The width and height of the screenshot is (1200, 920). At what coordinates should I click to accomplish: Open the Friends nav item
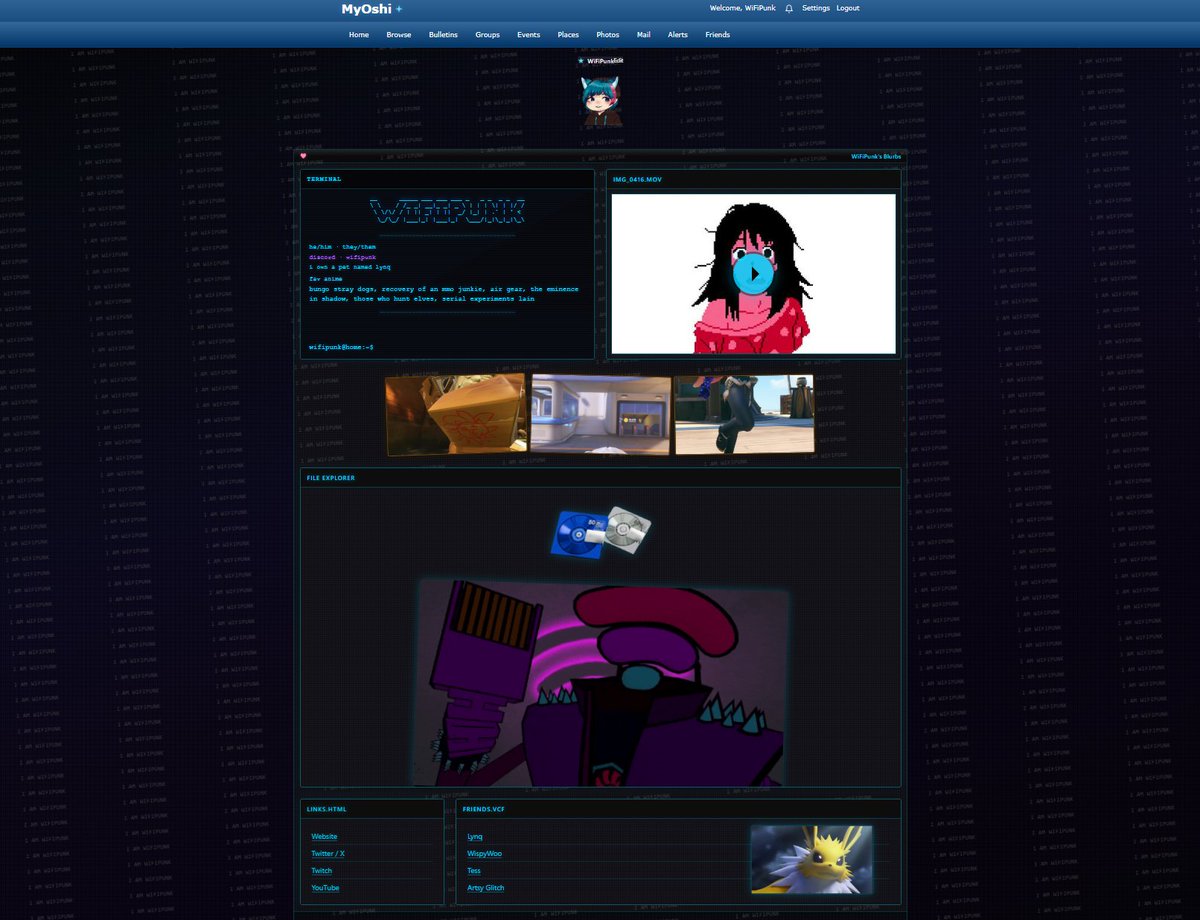tap(718, 35)
